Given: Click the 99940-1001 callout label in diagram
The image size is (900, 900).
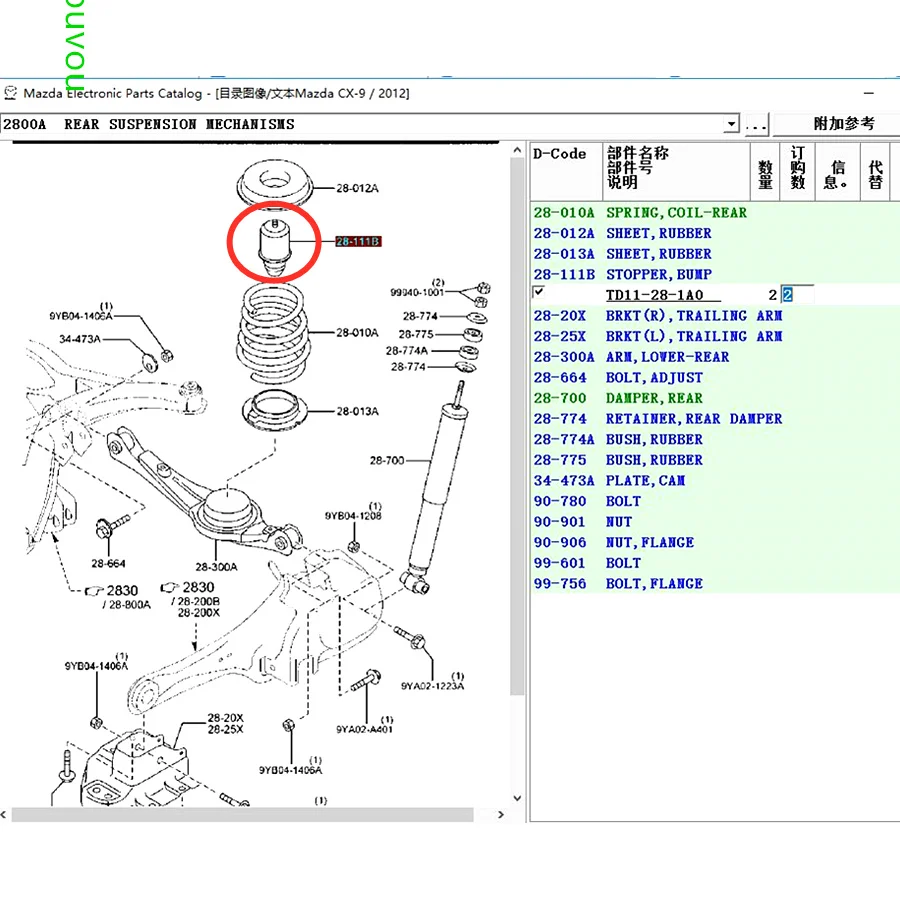Looking at the screenshot, I should click(x=417, y=293).
